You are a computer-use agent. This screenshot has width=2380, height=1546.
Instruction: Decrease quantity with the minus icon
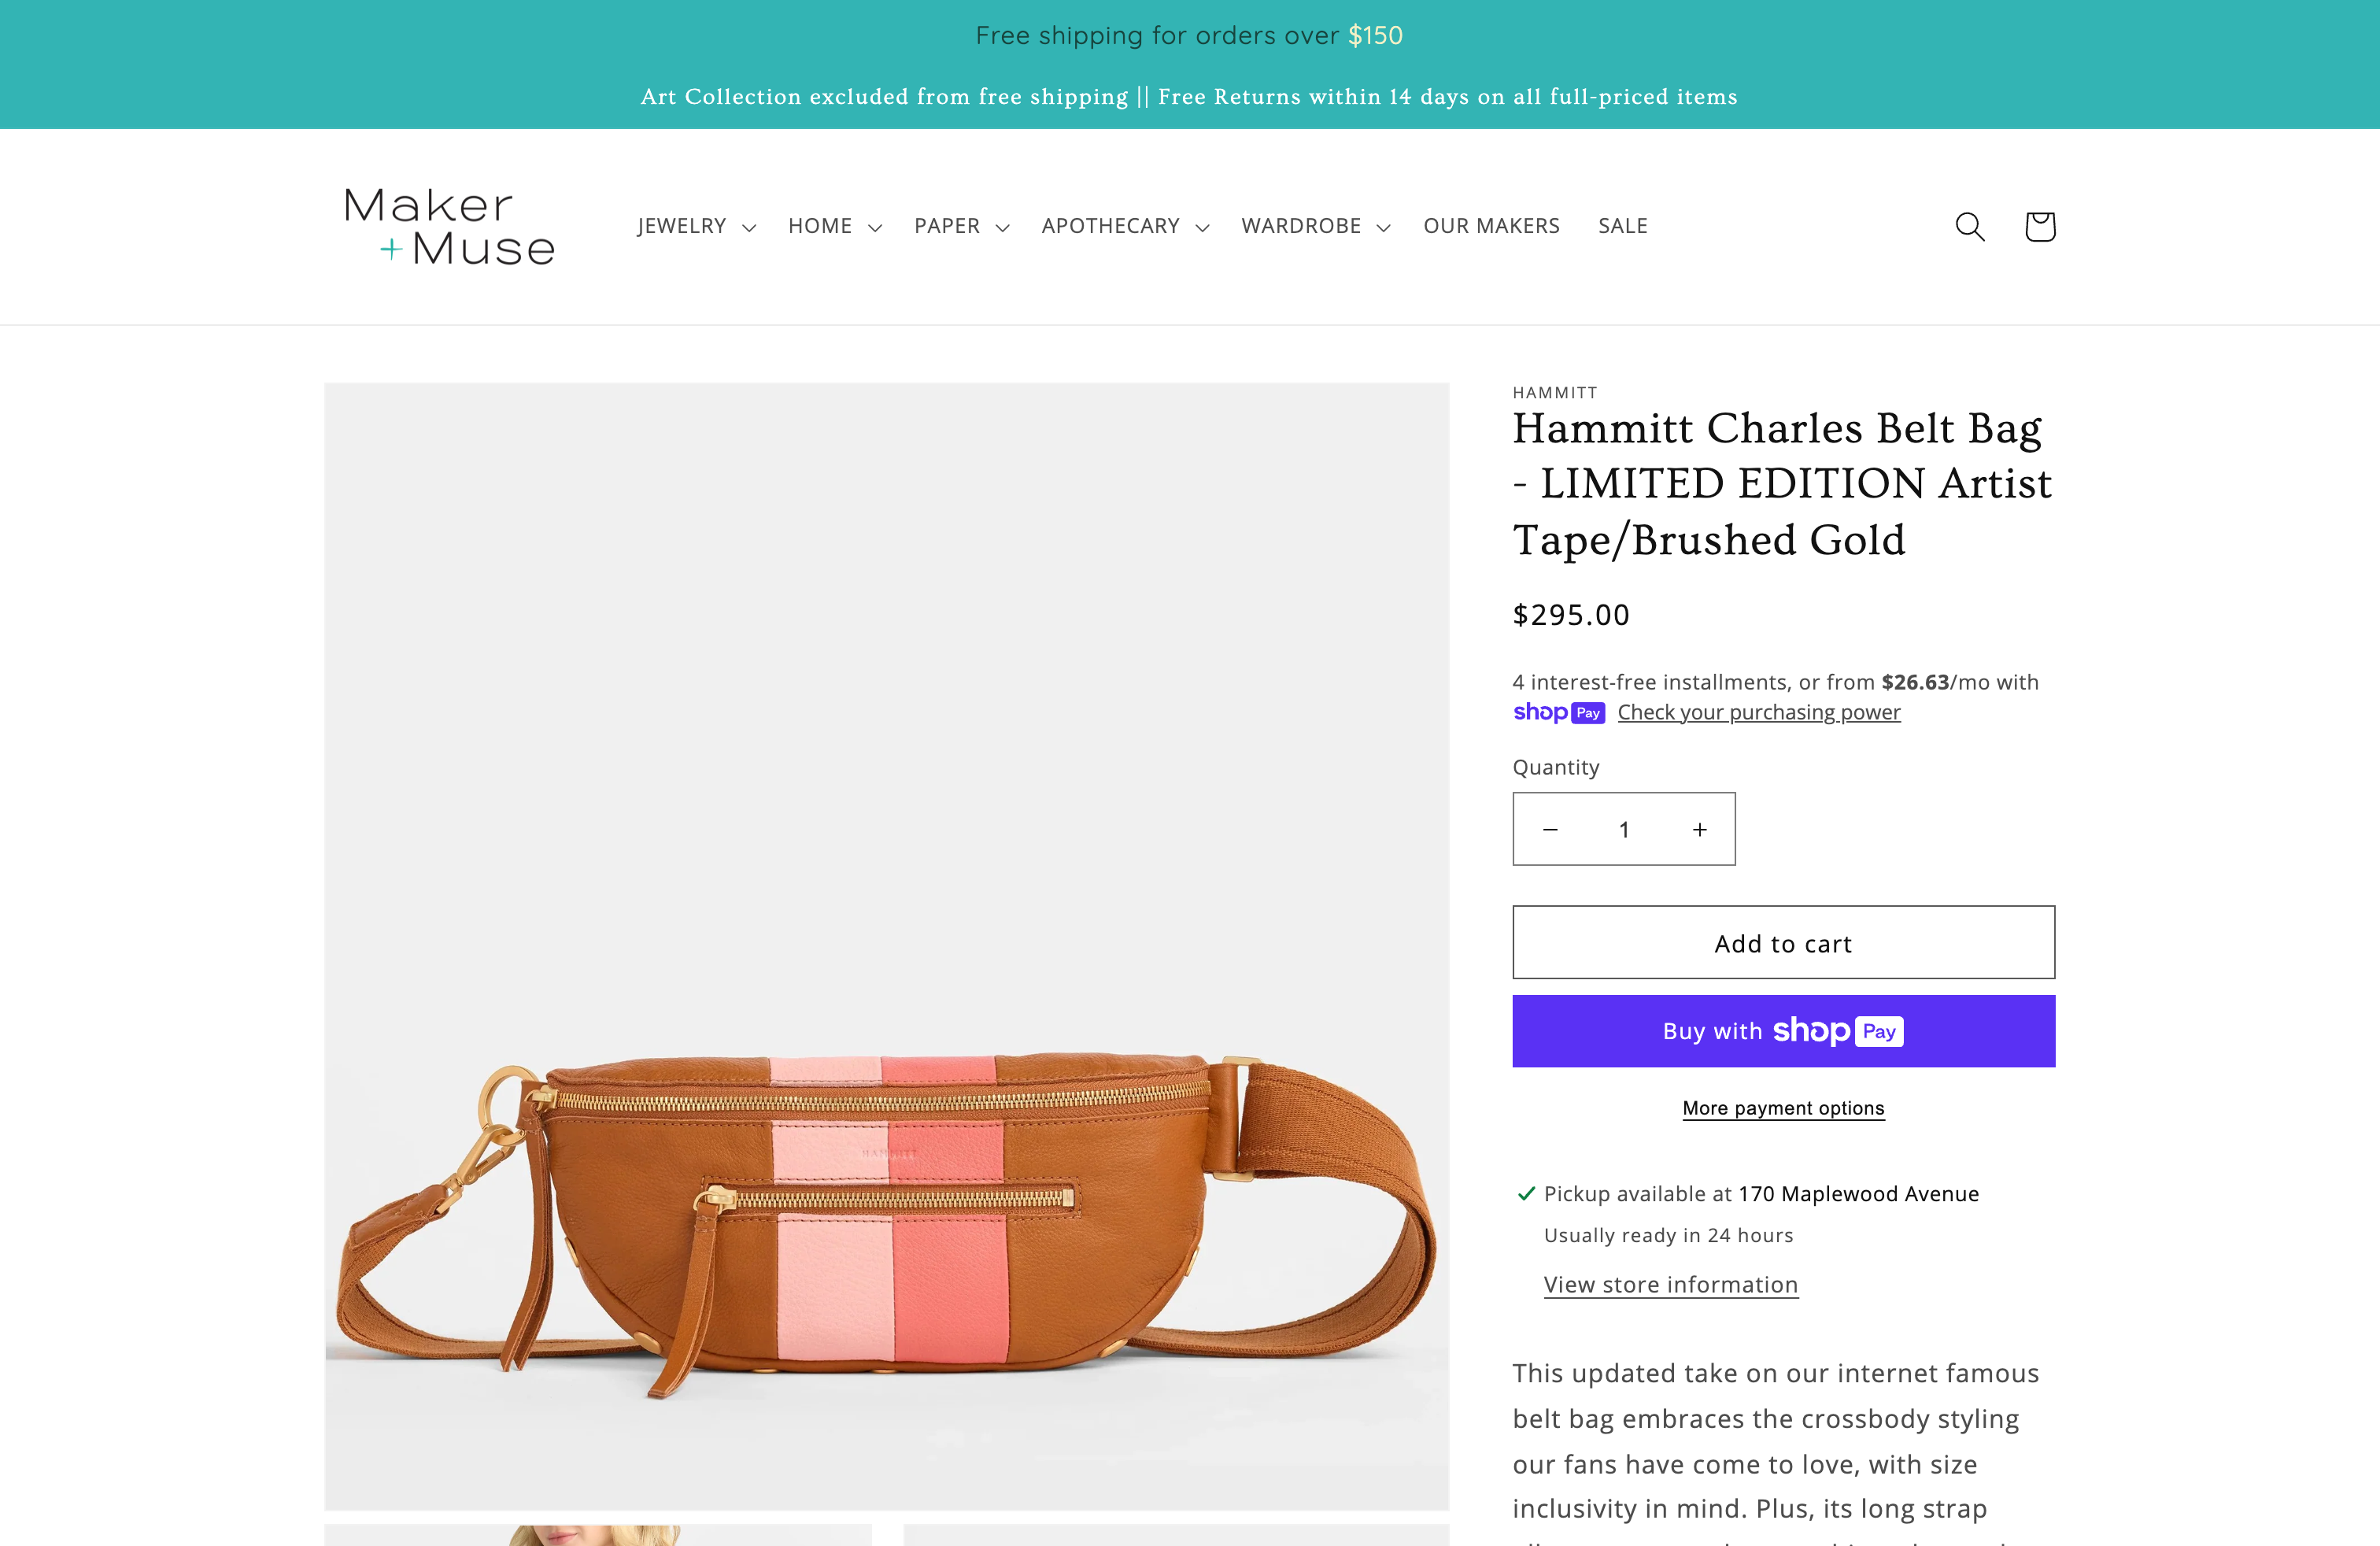[x=1550, y=830]
